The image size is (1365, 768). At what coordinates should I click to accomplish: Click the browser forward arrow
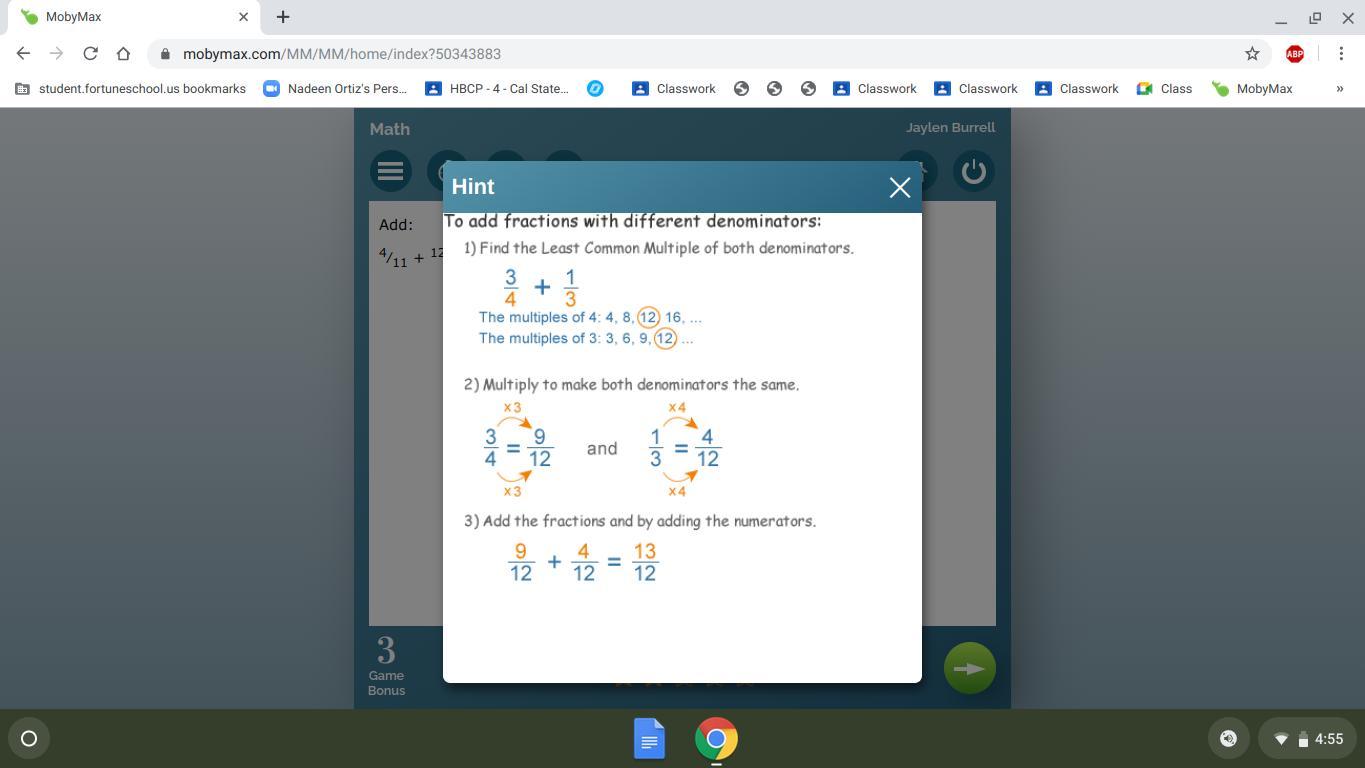tap(56, 54)
